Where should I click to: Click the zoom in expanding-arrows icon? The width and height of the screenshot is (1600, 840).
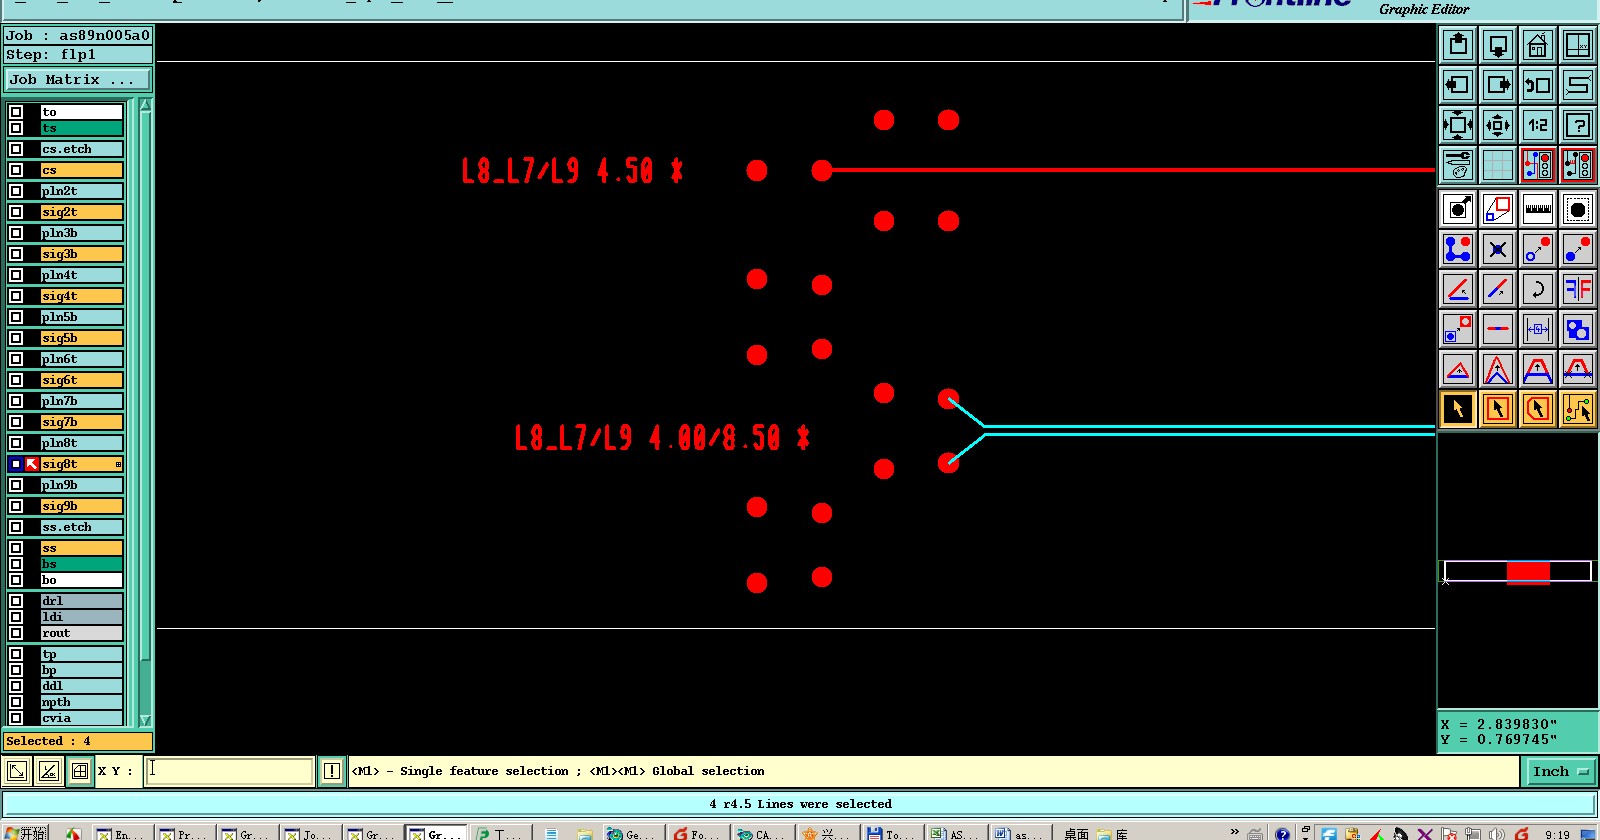(1458, 125)
